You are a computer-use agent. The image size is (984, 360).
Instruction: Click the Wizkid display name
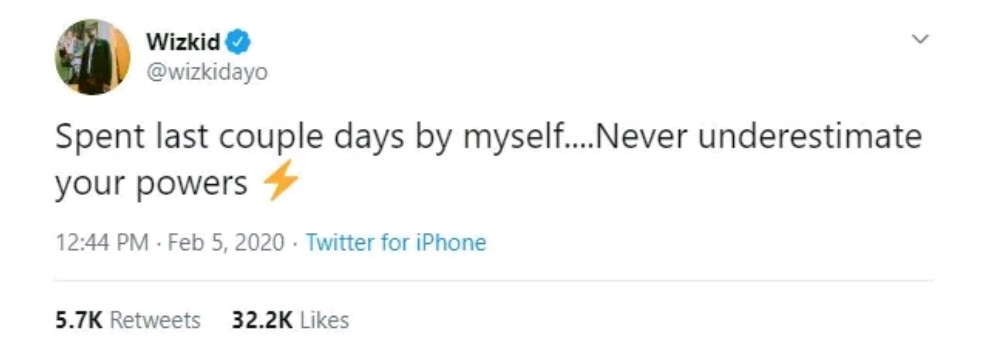pyautogui.click(x=183, y=42)
